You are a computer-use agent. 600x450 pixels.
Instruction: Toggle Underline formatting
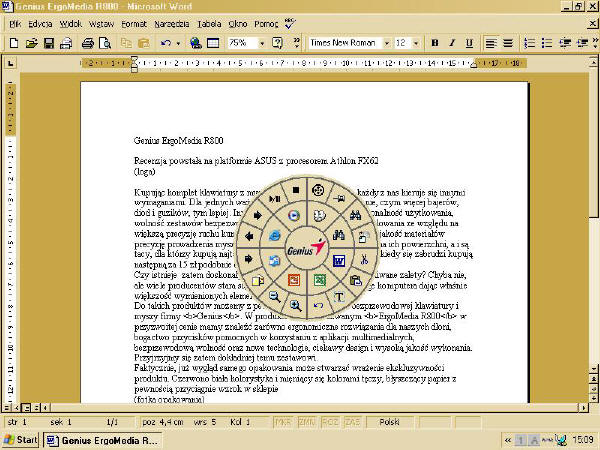[469, 43]
